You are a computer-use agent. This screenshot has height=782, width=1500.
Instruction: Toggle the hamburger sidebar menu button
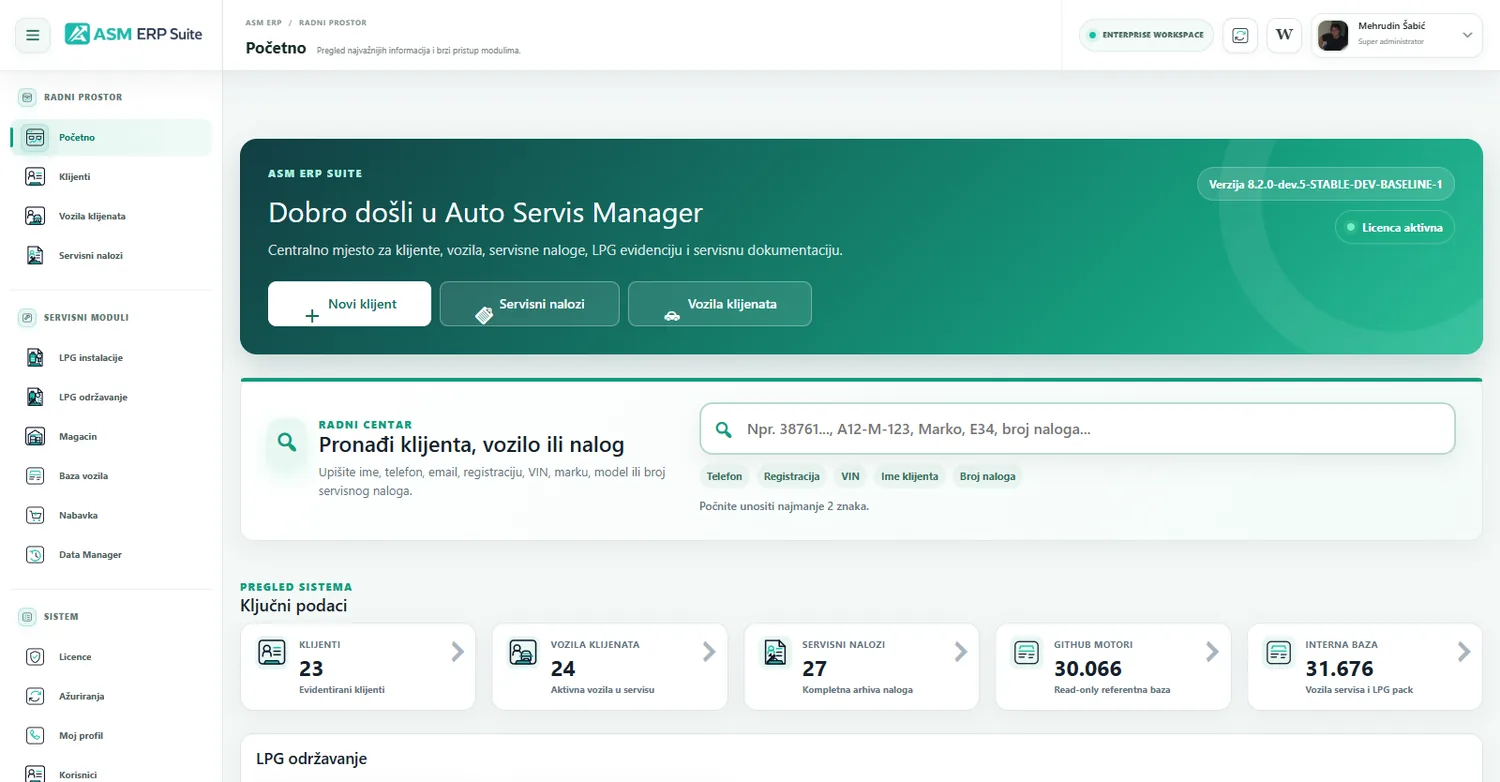33,35
